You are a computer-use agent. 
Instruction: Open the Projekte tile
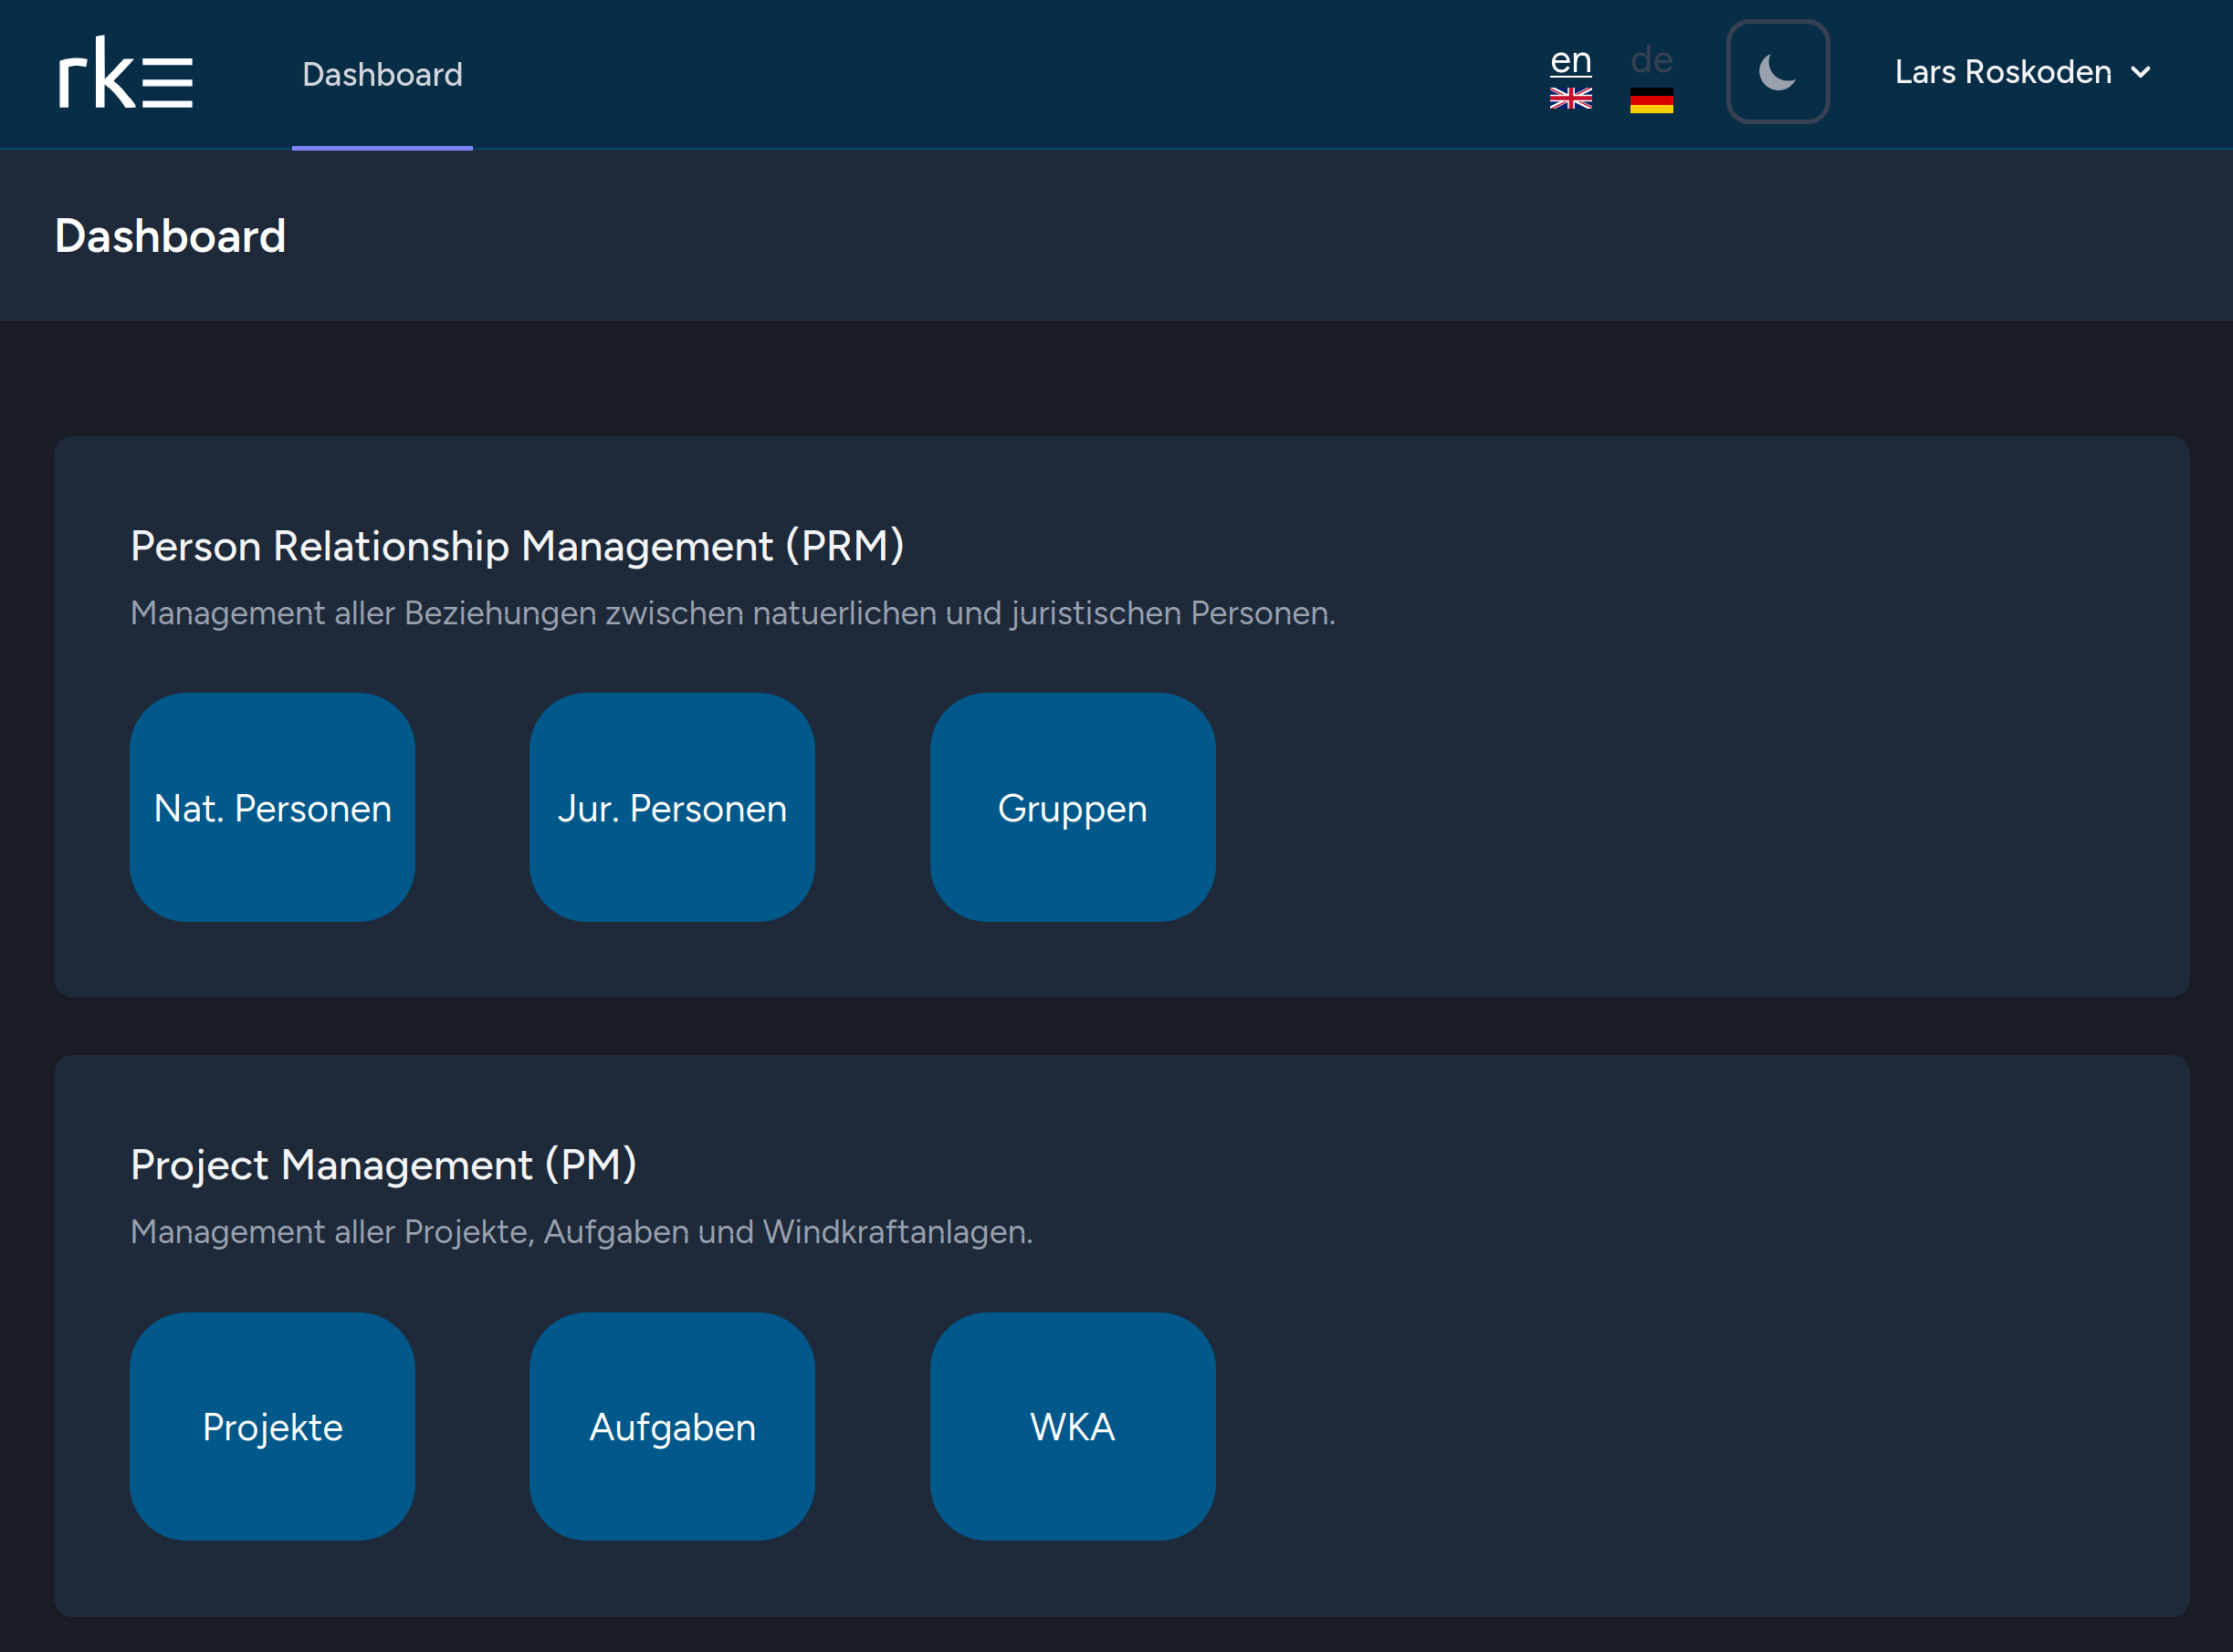point(272,1426)
